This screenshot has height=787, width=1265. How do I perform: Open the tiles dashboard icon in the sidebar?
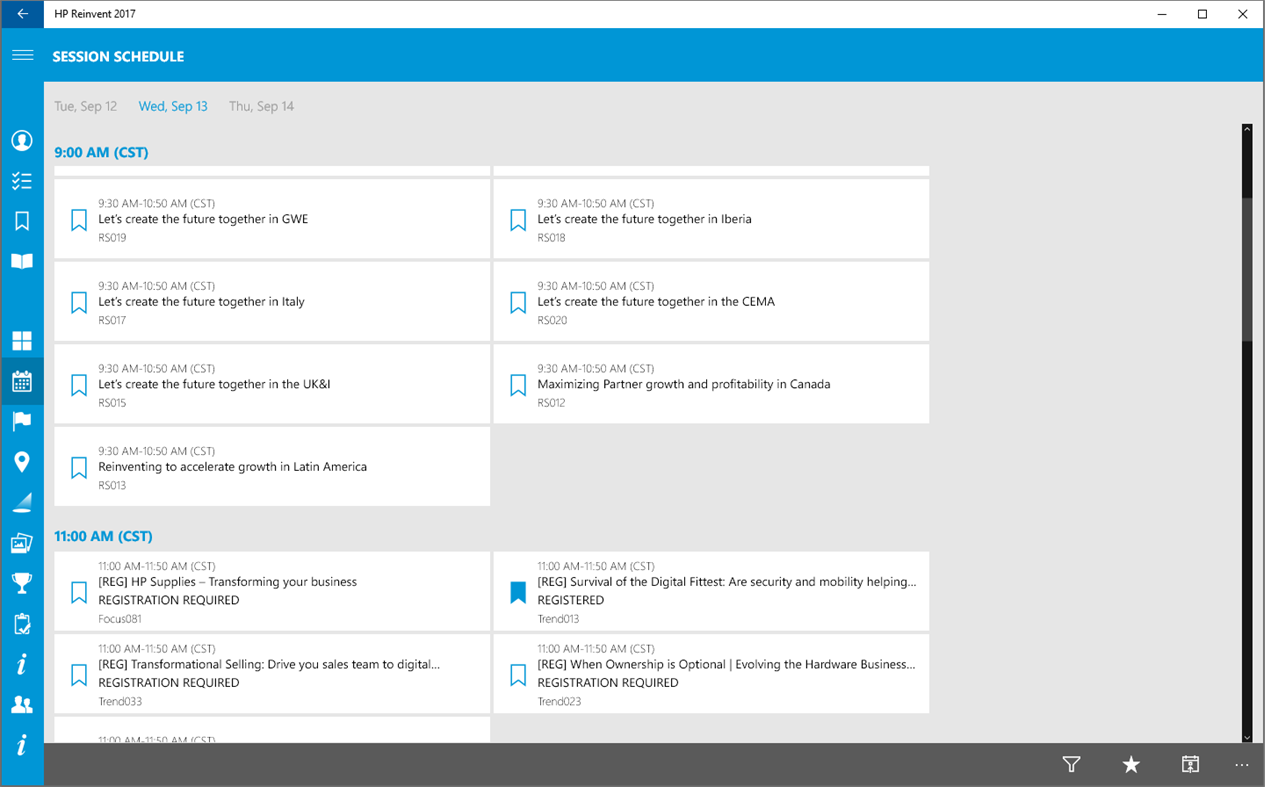tap(22, 340)
